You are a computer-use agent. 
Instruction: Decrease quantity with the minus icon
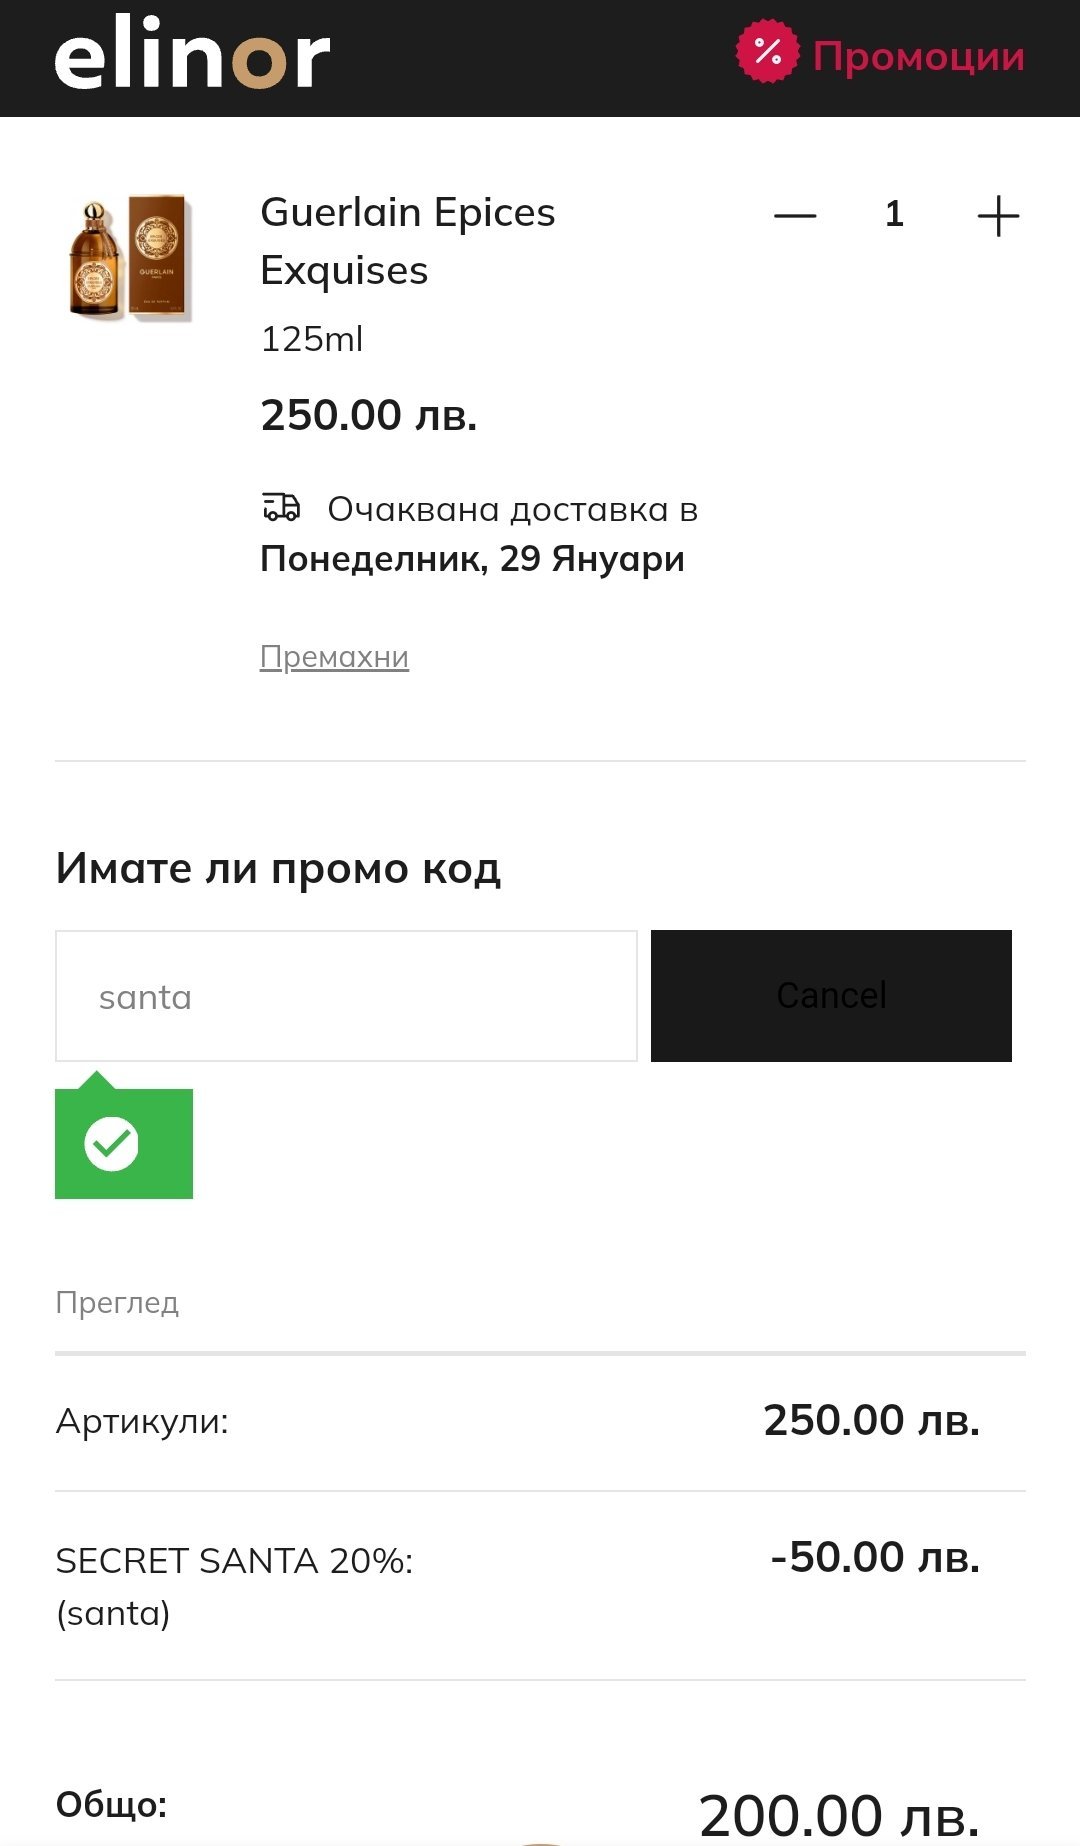coord(795,215)
